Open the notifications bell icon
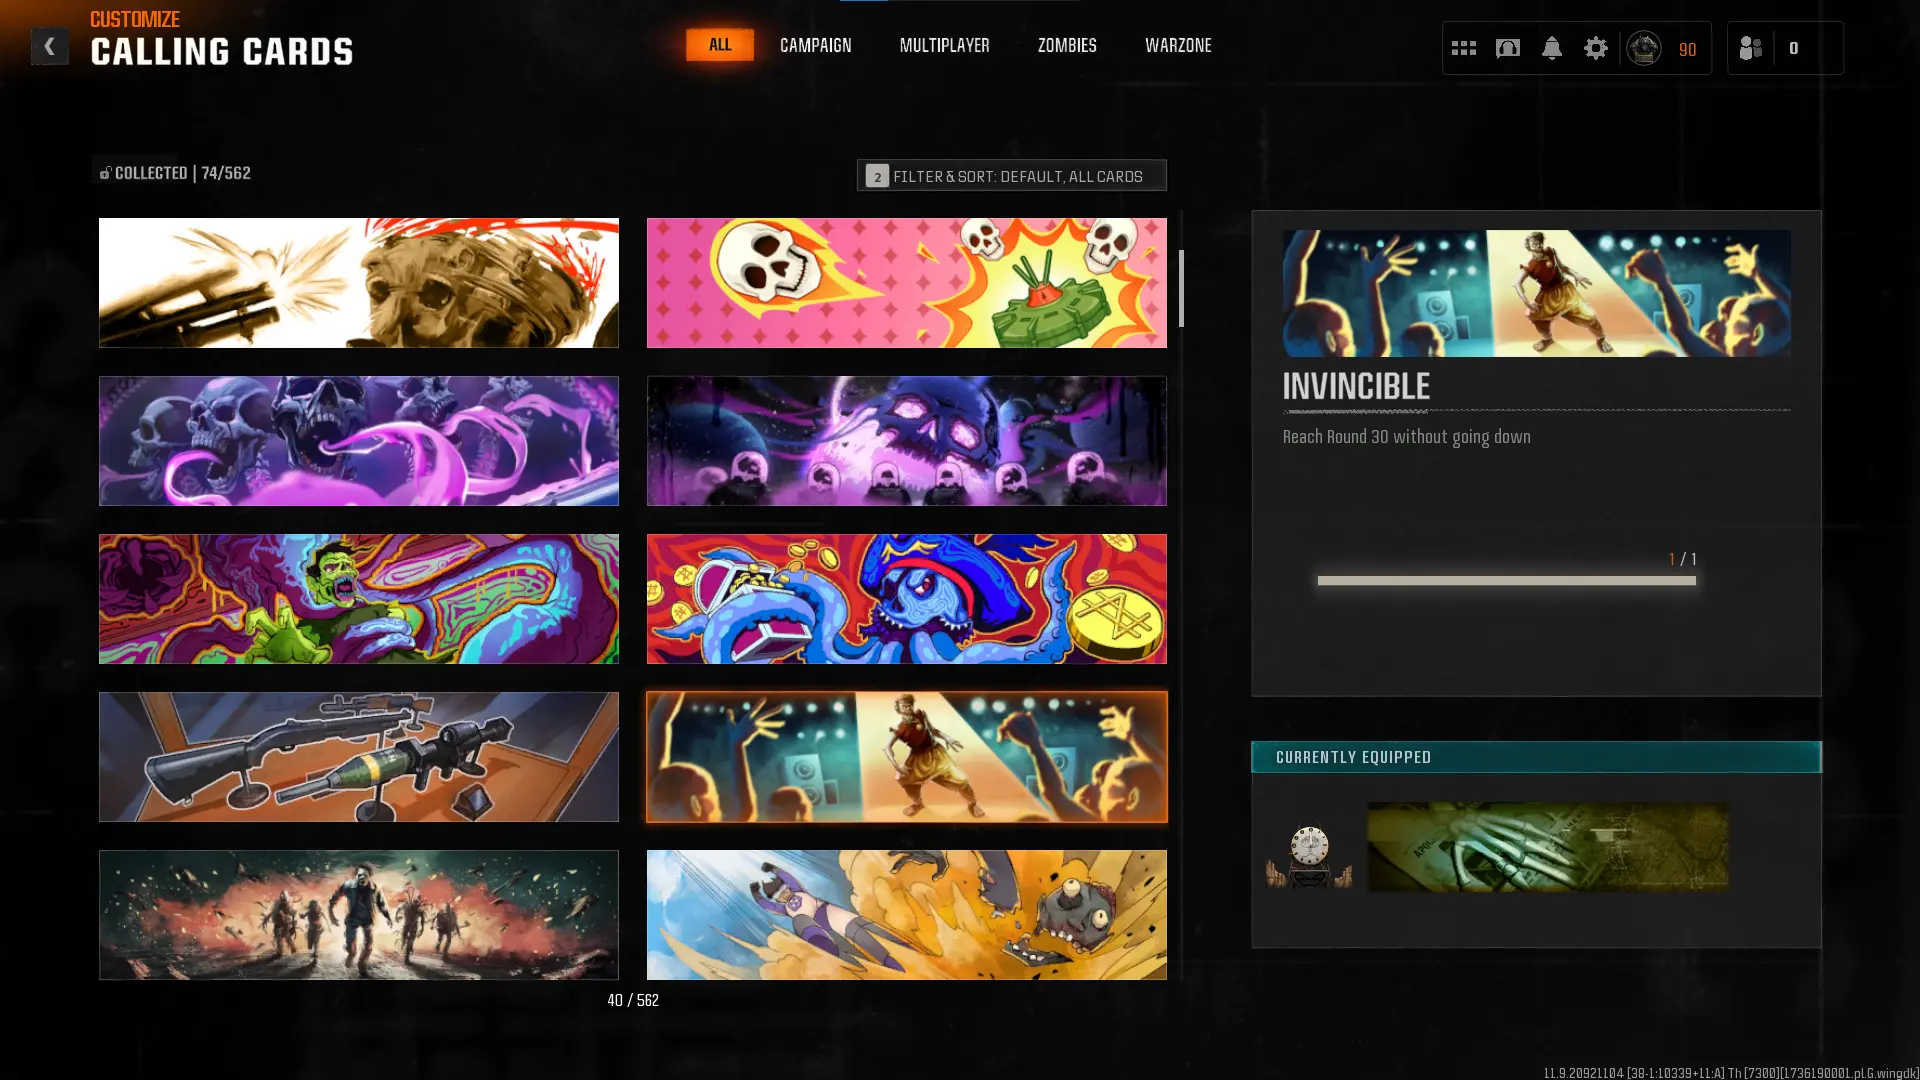 pyautogui.click(x=1551, y=48)
